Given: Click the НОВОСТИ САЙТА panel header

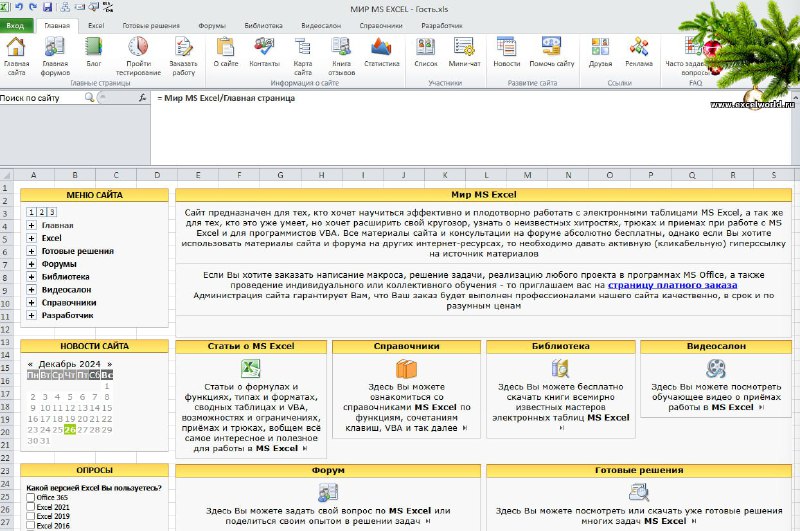Looking at the screenshot, I should [x=94, y=346].
